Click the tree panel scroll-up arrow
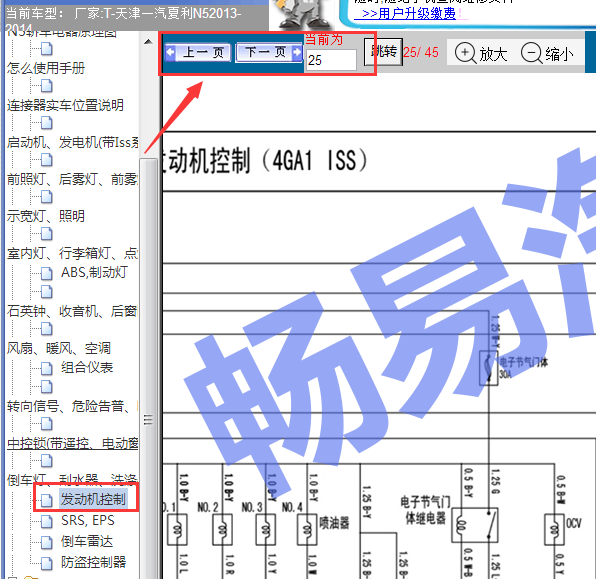The width and height of the screenshot is (596, 579). 148,41
